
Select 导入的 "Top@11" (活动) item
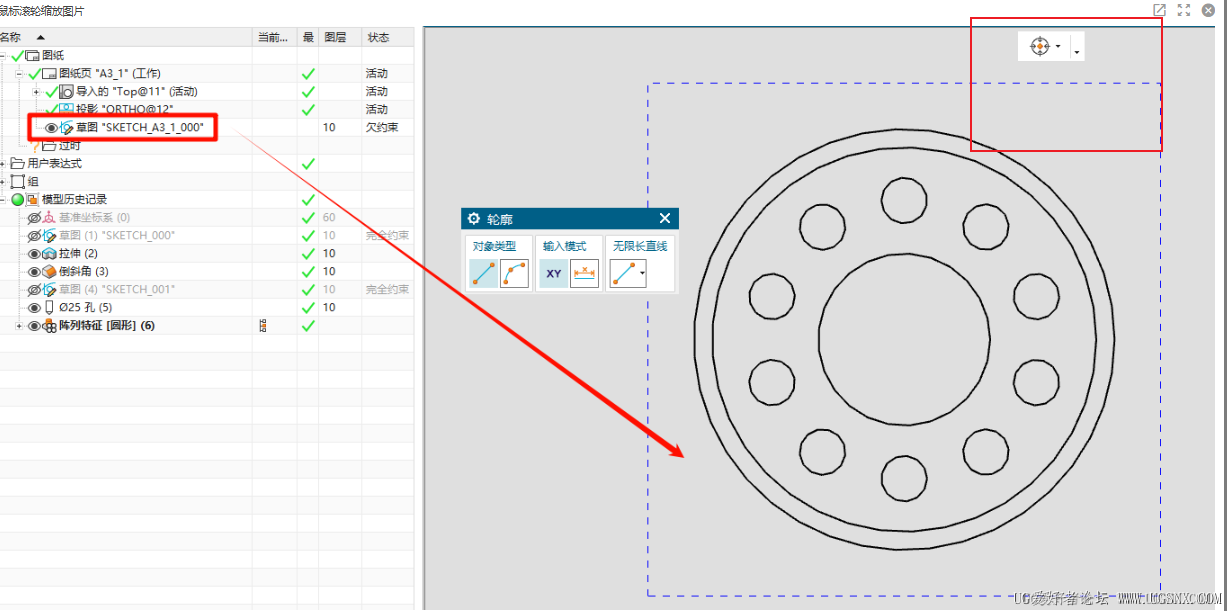click(x=136, y=91)
